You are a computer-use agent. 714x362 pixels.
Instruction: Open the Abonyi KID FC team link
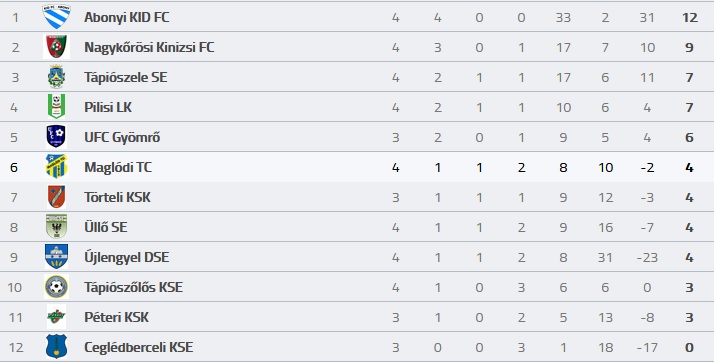pyautogui.click(x=127, y=17)
